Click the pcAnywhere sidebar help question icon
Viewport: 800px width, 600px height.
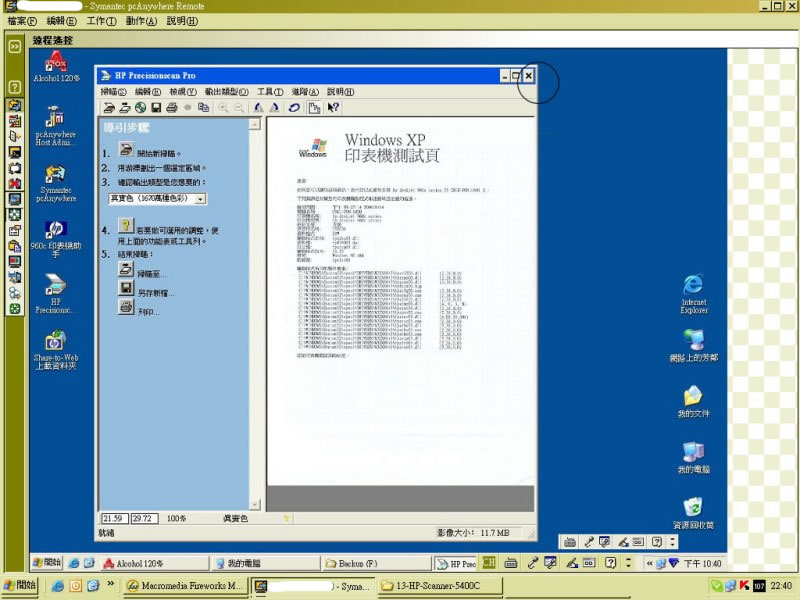(x=15, y=87)
